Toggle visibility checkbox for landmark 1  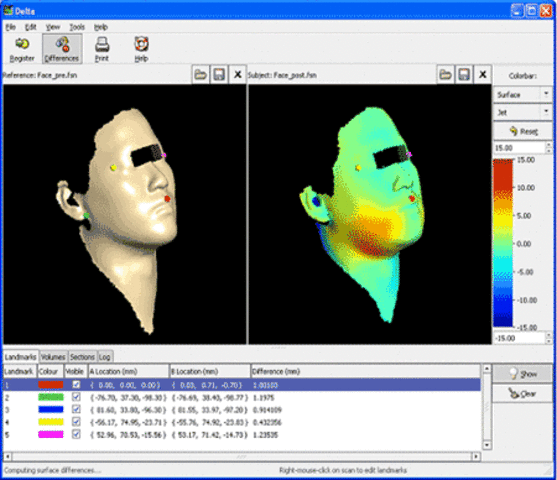pyautogui.click(x=76, y=385)
